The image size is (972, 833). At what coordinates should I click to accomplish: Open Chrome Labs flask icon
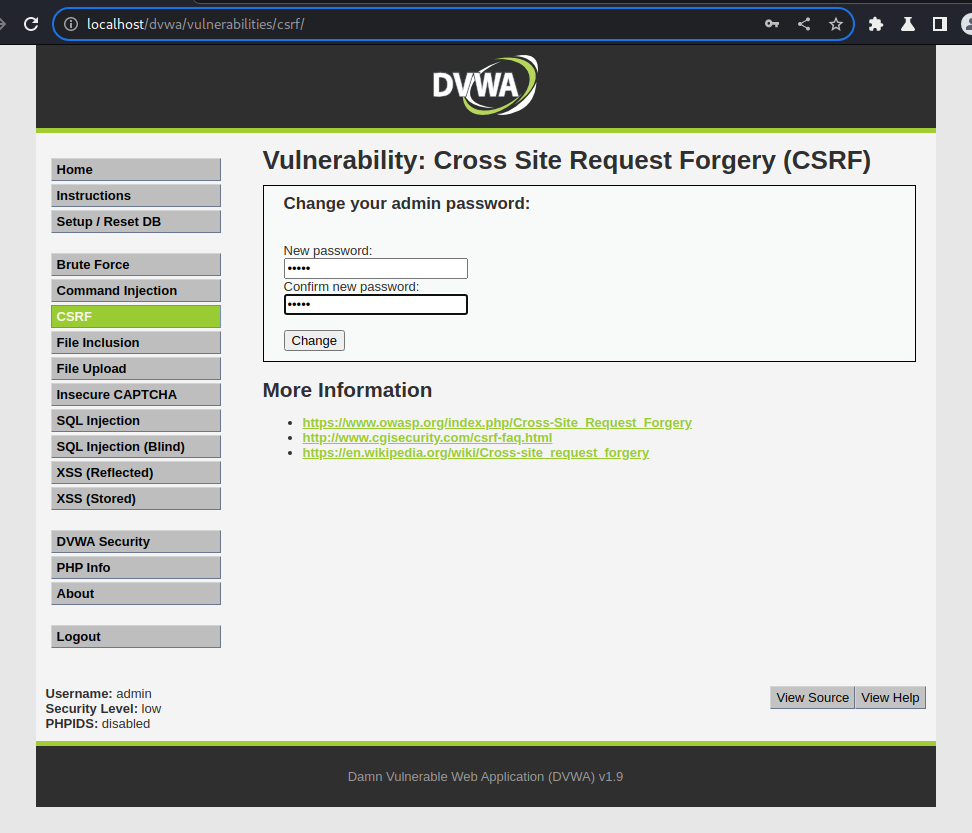pos(908,24)
